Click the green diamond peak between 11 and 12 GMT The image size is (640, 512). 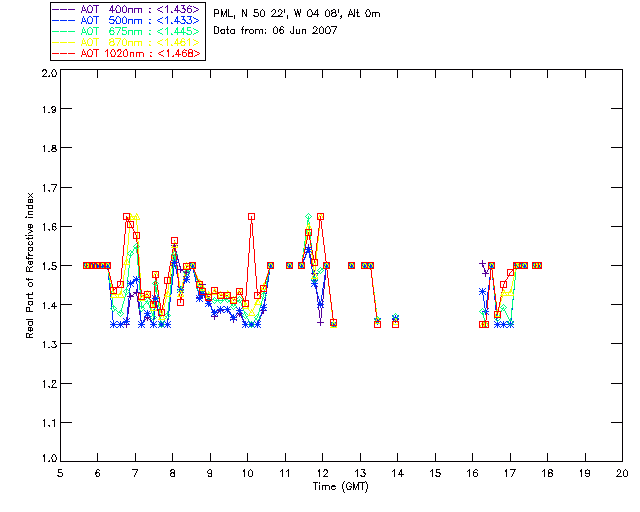(308, 216)
